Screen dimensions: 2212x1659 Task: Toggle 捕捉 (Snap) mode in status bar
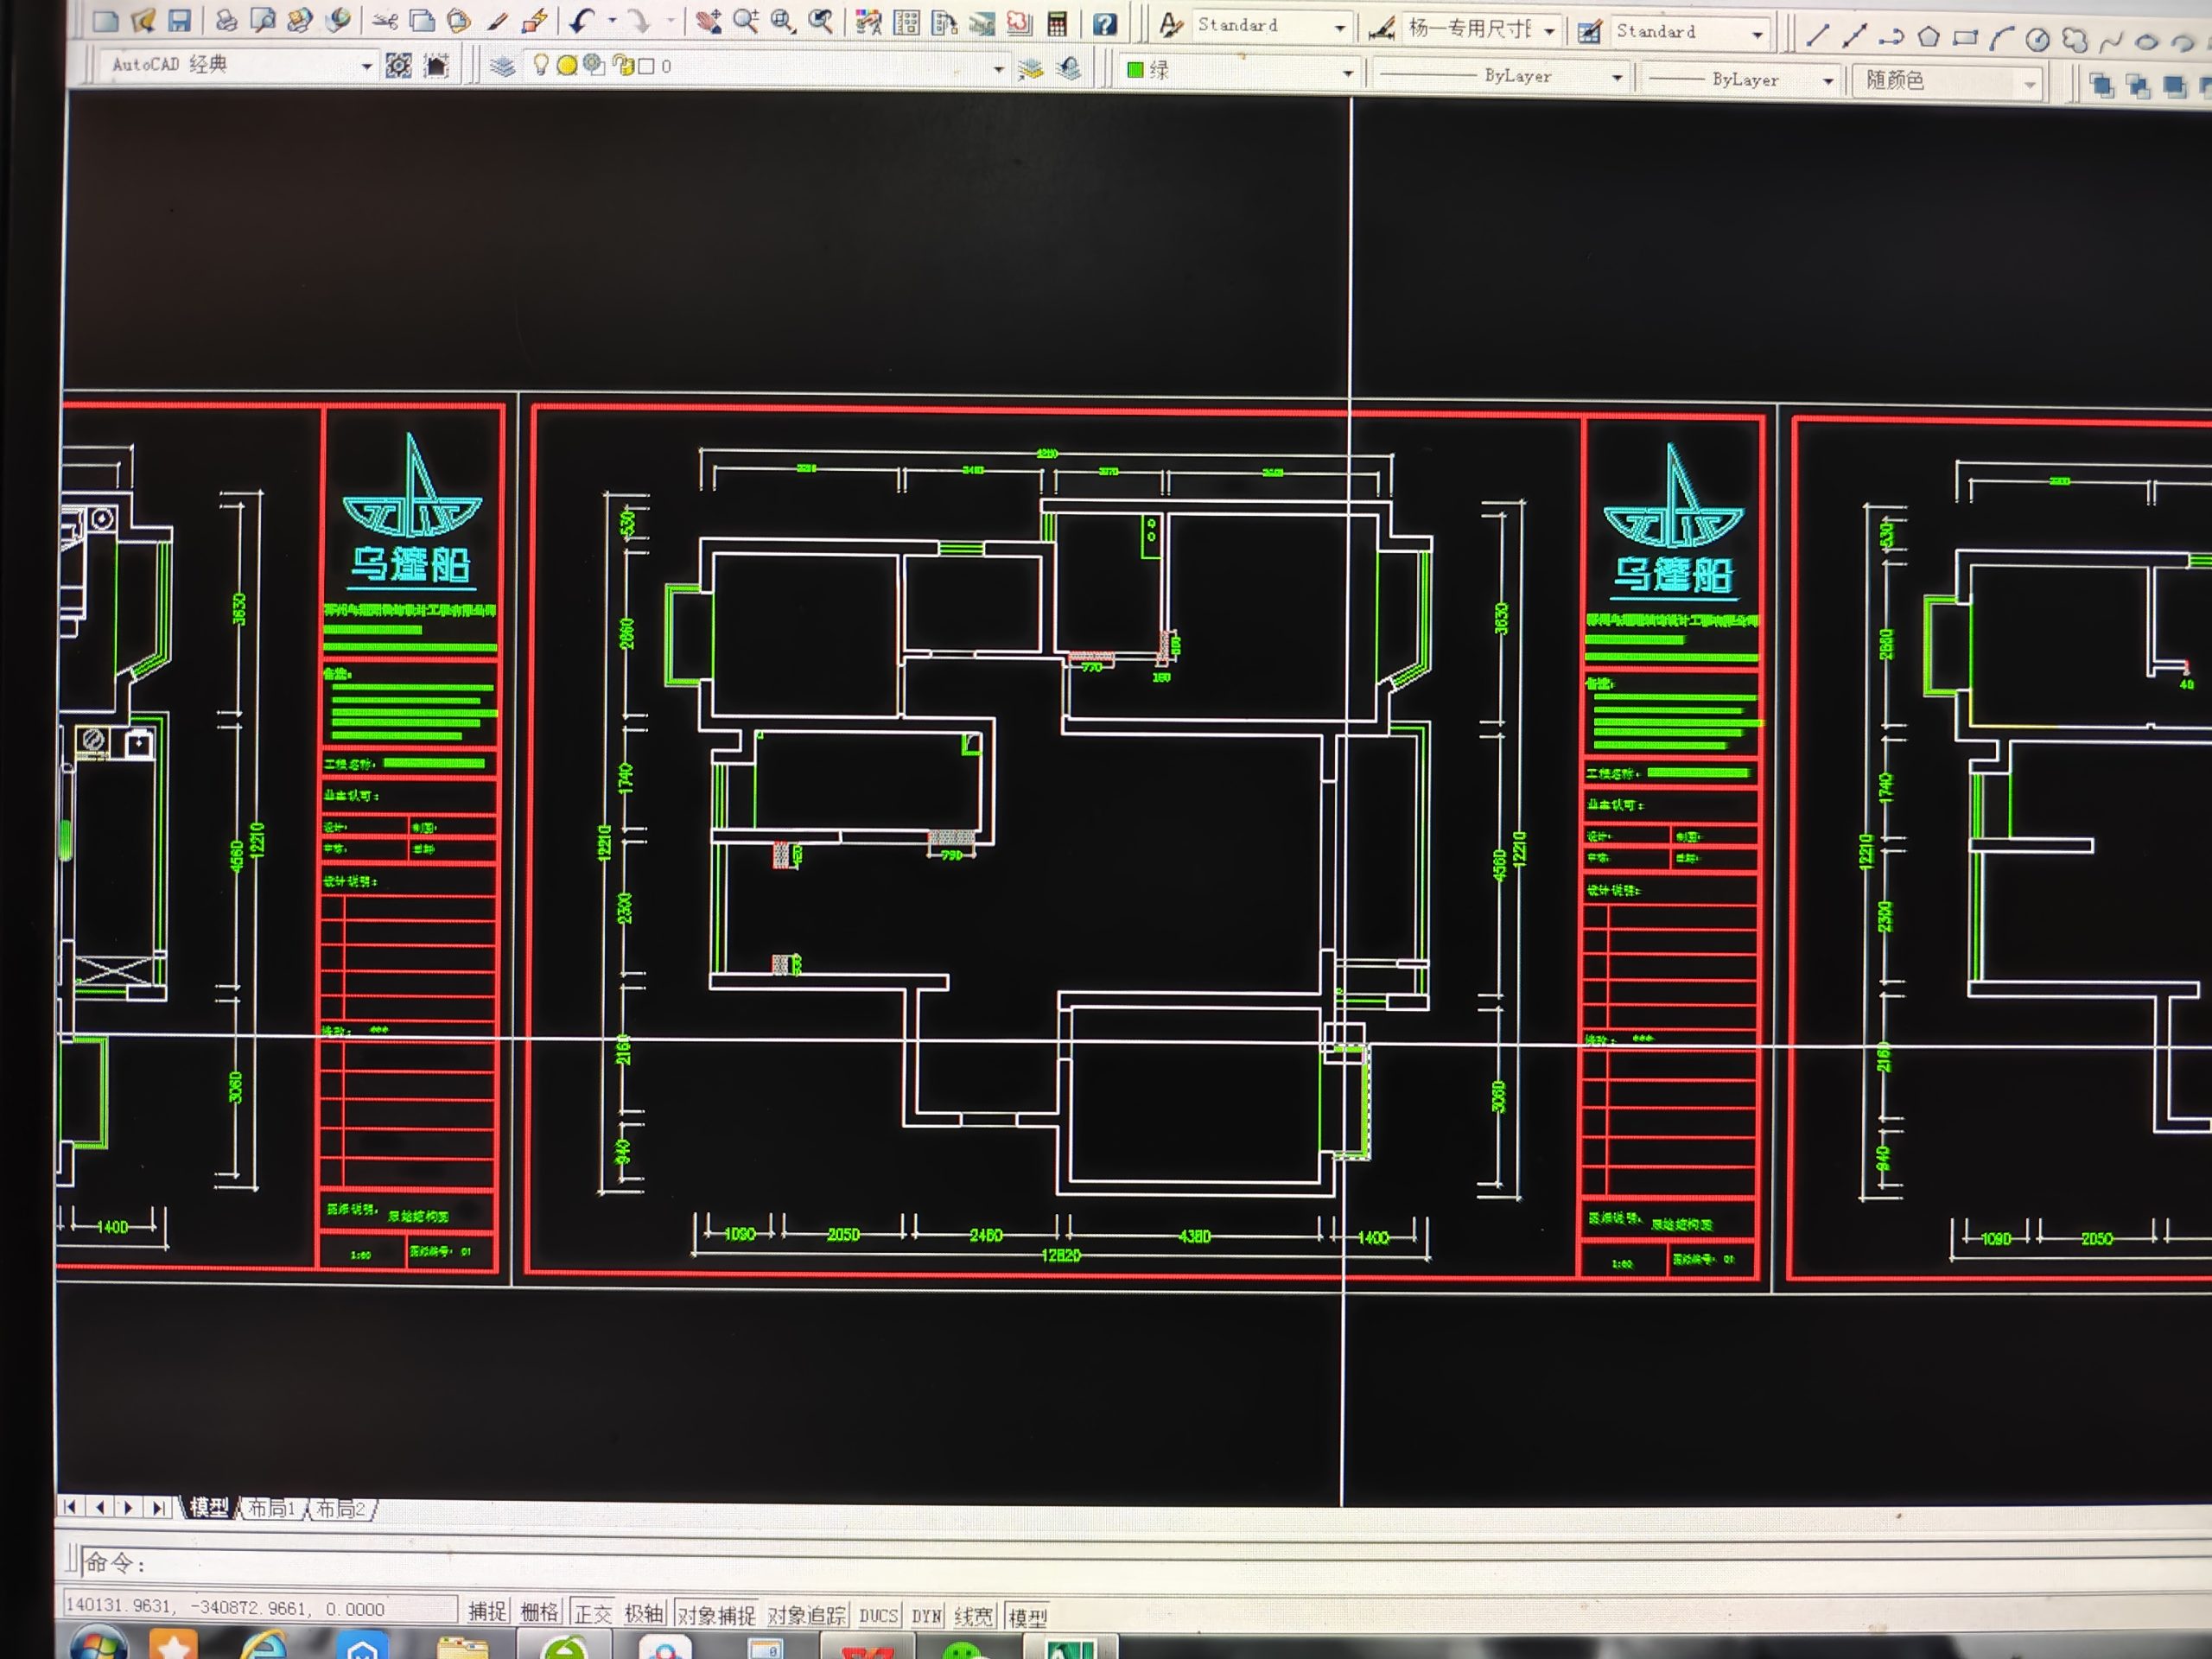click(487, 1611)
